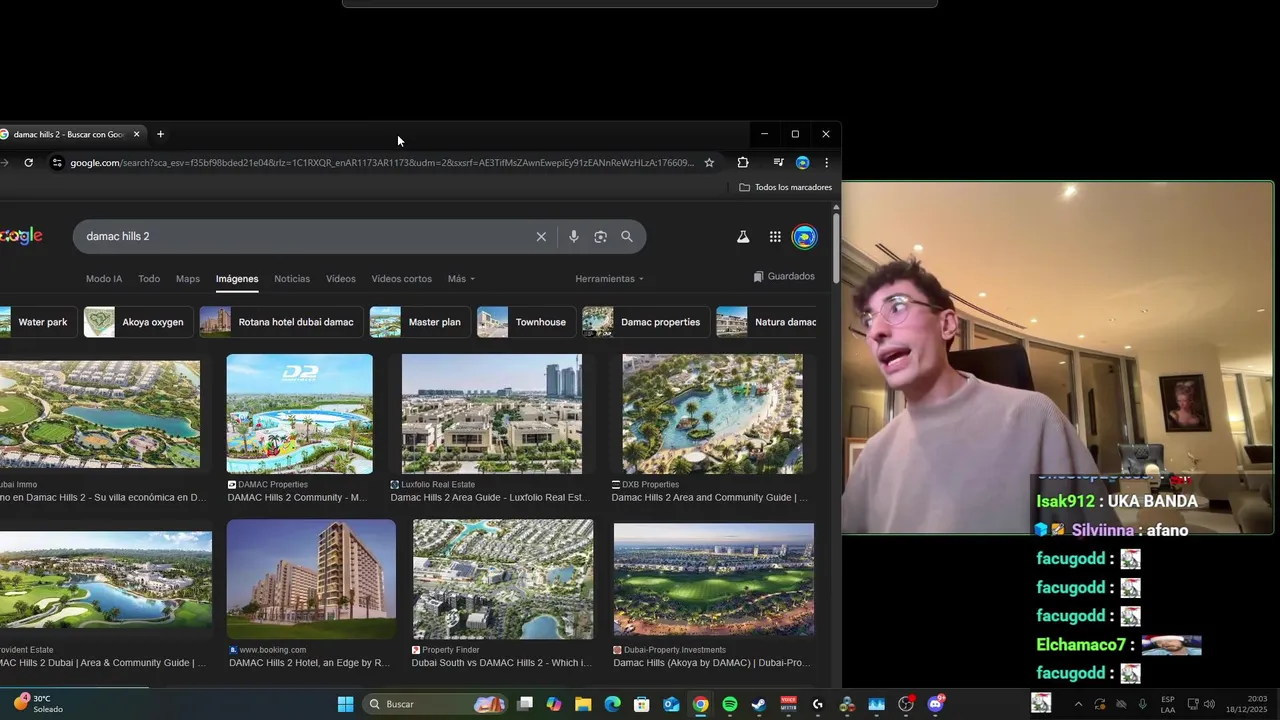The height and width of the screenshot is (720, 1280).
Task: Open Discord from the taskbar
Action: click(936, 704)
